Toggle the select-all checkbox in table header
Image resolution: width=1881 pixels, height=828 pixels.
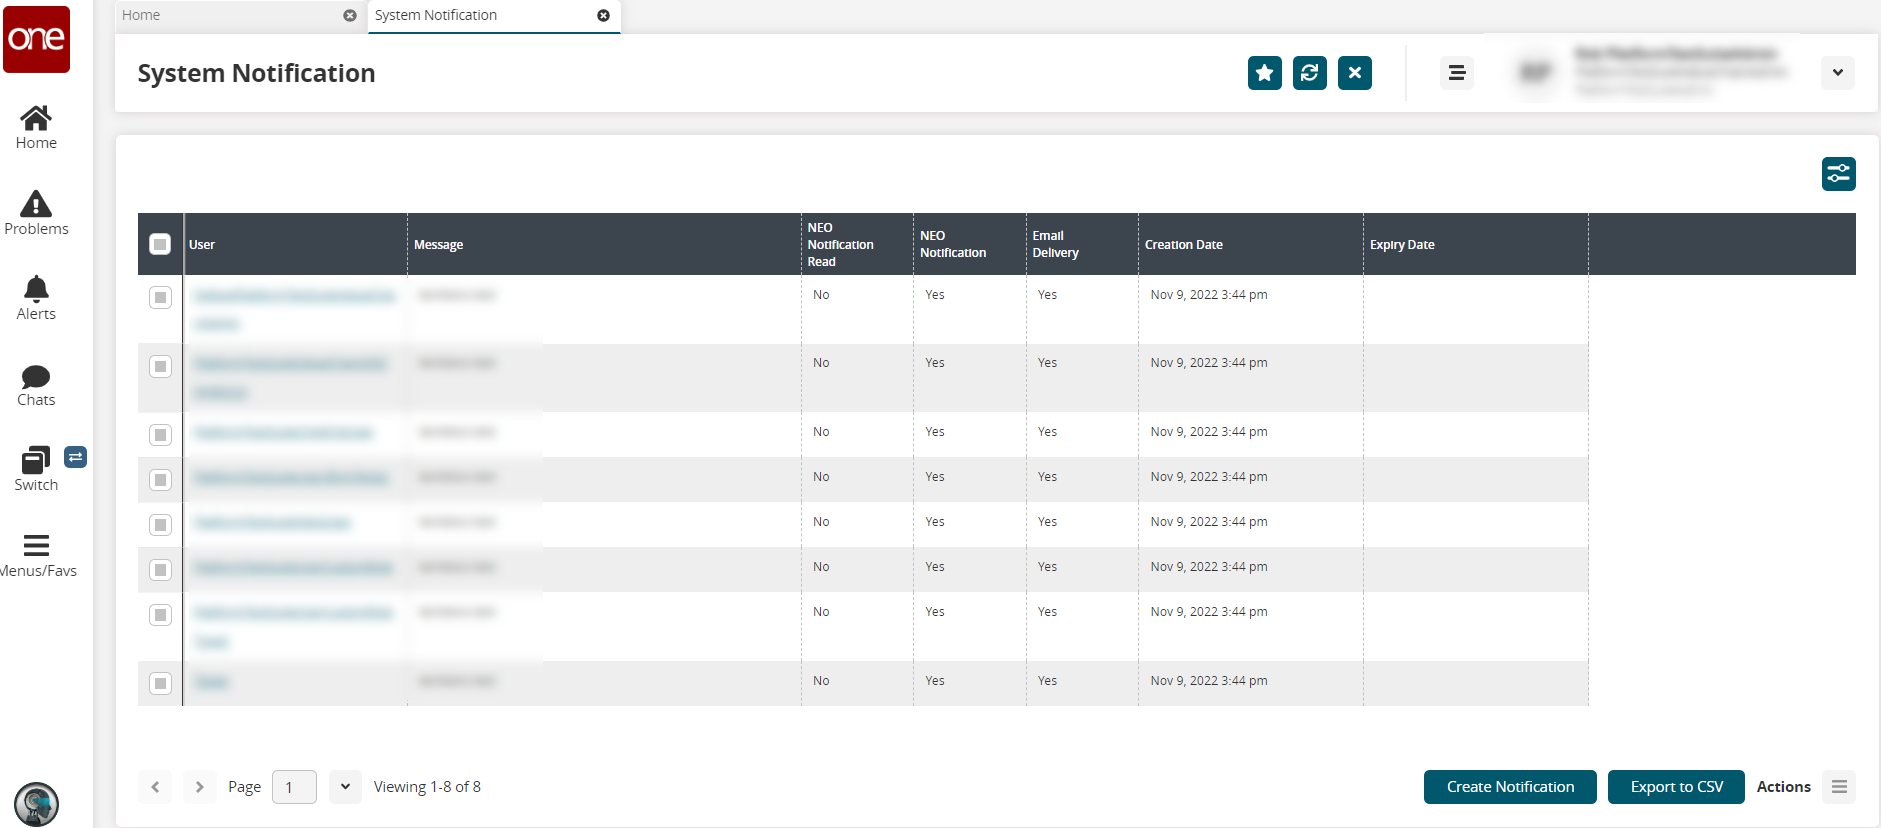point(160,244)
